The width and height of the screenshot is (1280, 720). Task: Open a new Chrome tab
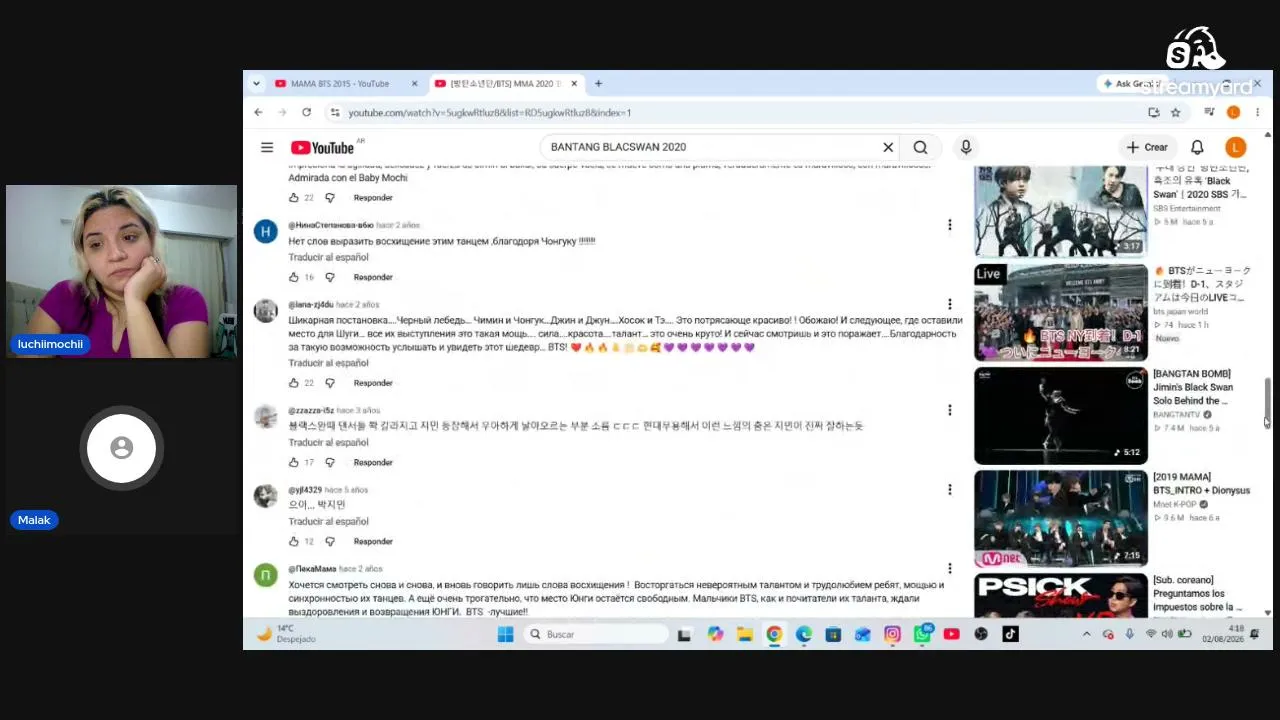click(x=598, y=83)
